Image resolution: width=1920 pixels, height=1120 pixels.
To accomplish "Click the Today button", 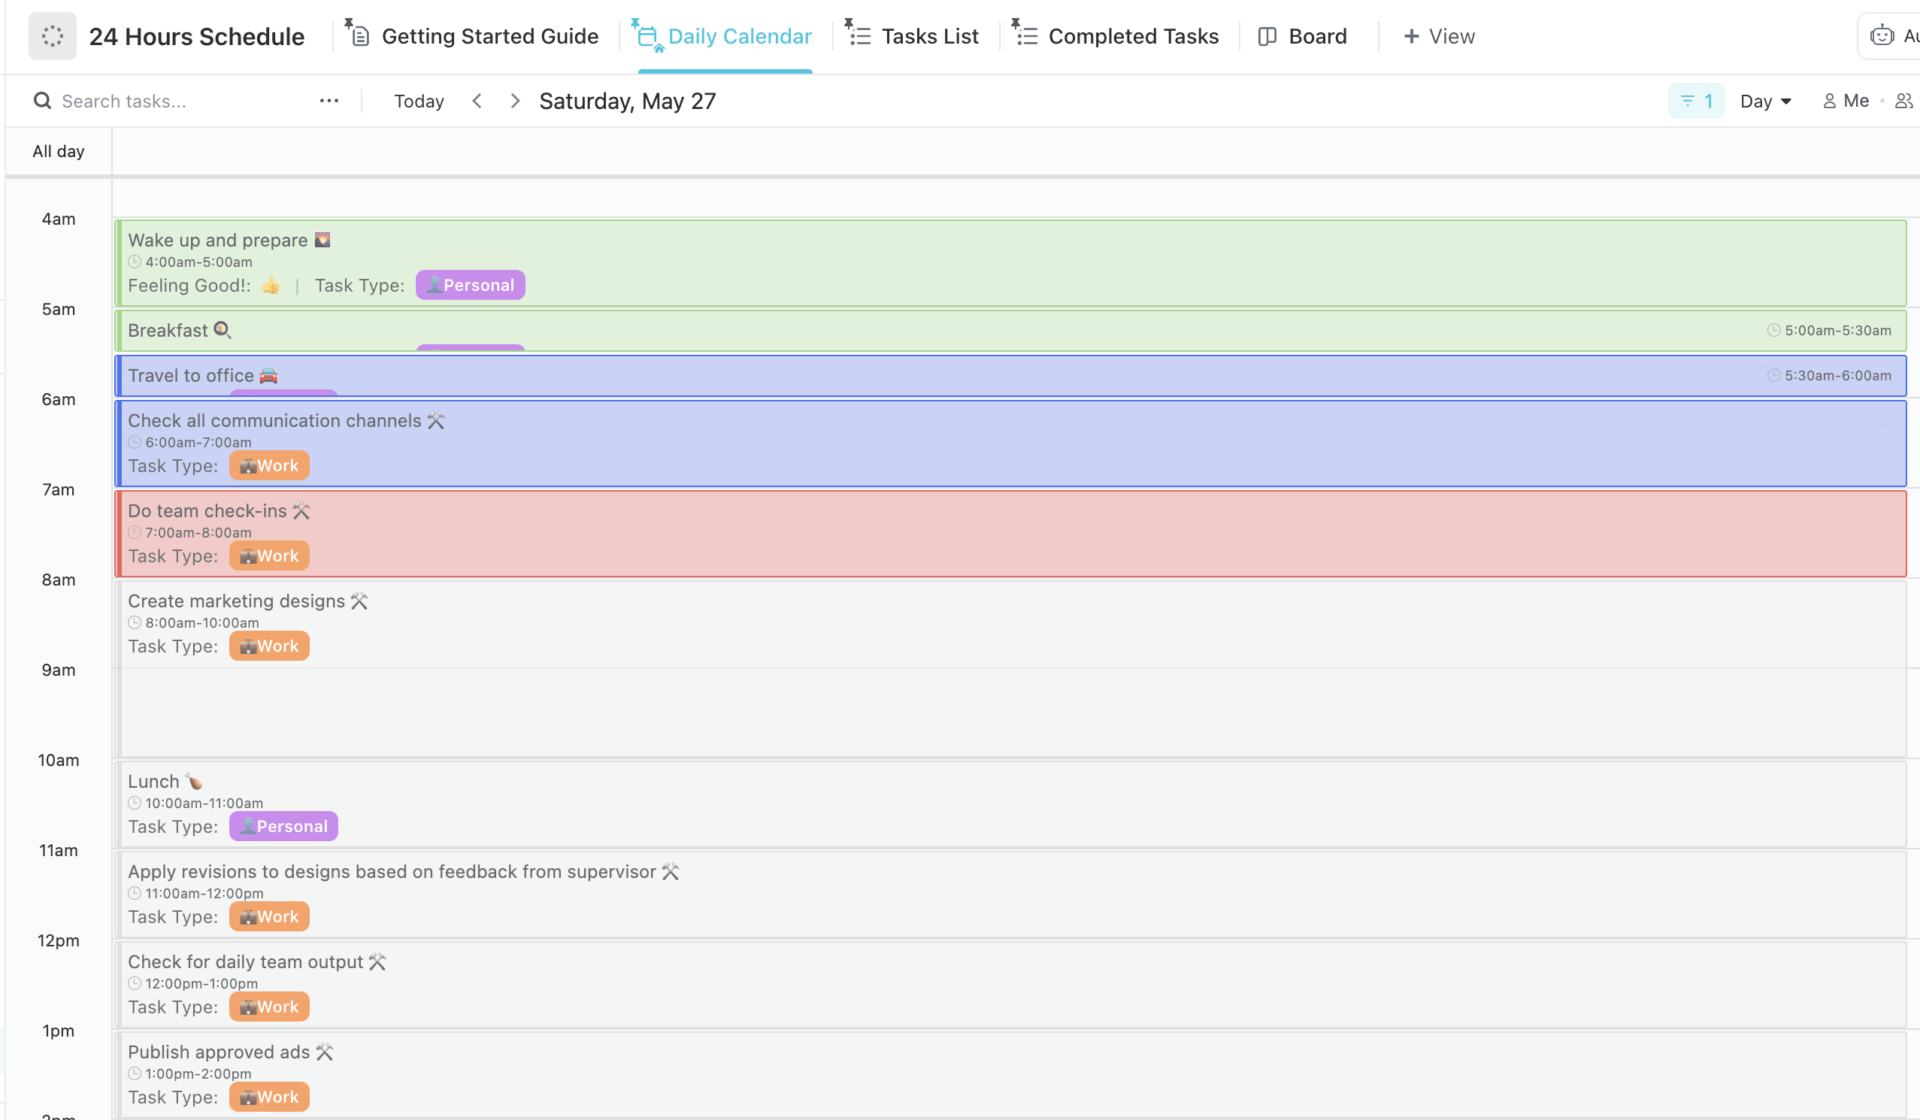I will point(418,101).
